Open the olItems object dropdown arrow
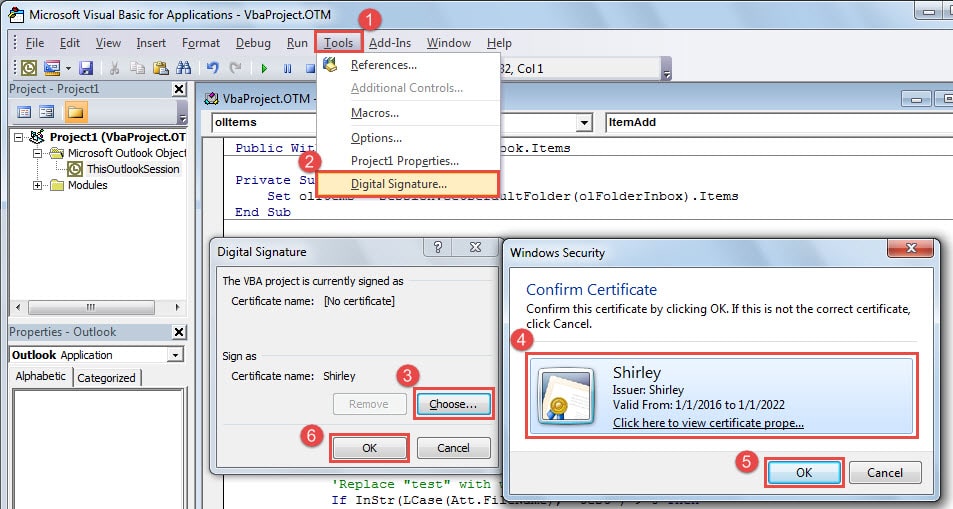The height and width of the screenshot is (509, 953). 584,122
